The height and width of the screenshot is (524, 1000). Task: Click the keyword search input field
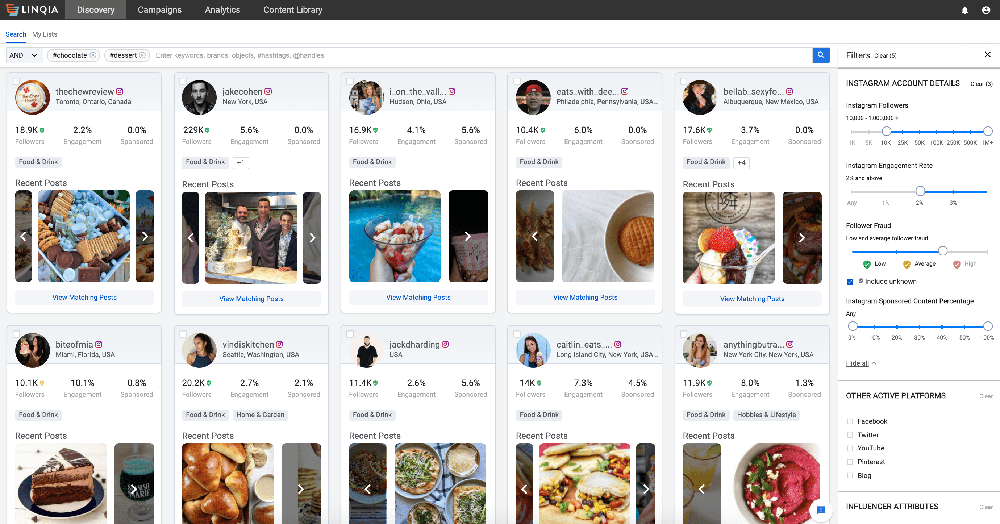(482, 55)
